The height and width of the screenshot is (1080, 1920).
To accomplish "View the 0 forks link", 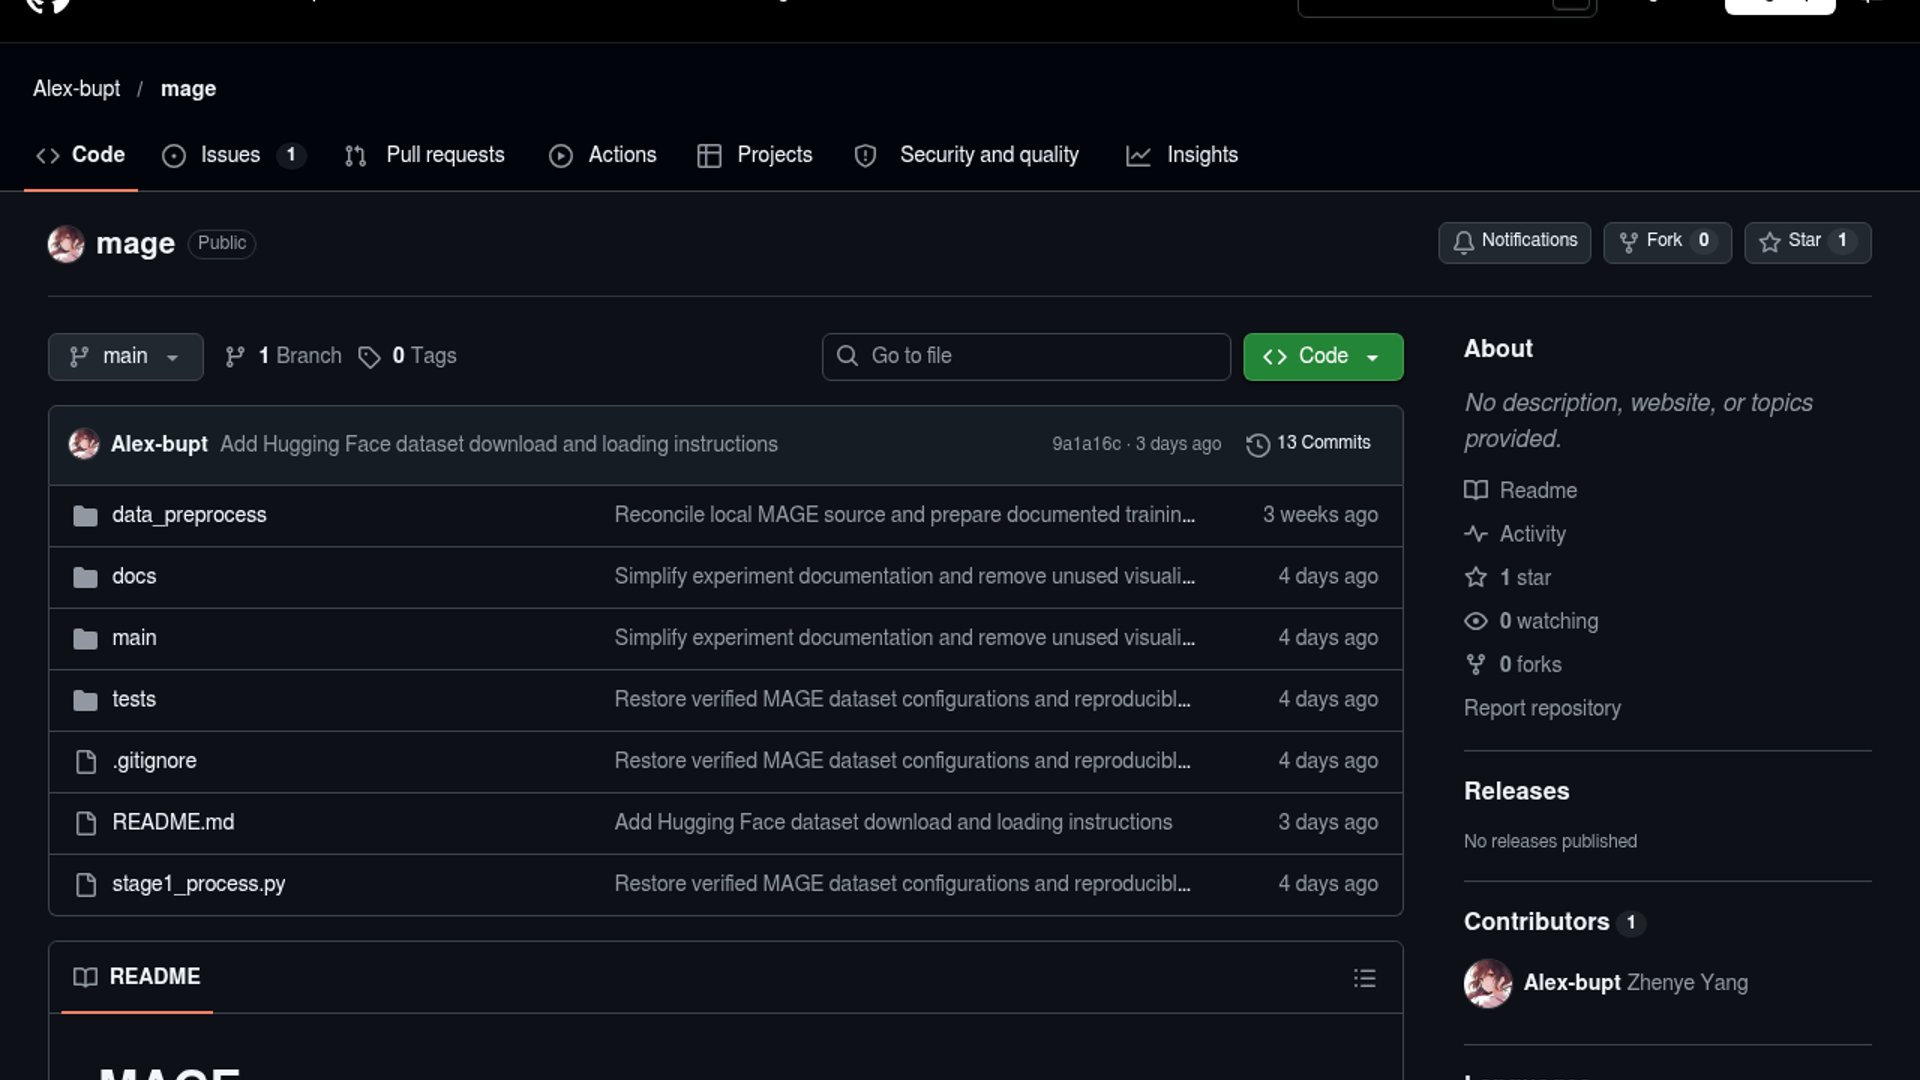I will click(x=1513, y=665).
